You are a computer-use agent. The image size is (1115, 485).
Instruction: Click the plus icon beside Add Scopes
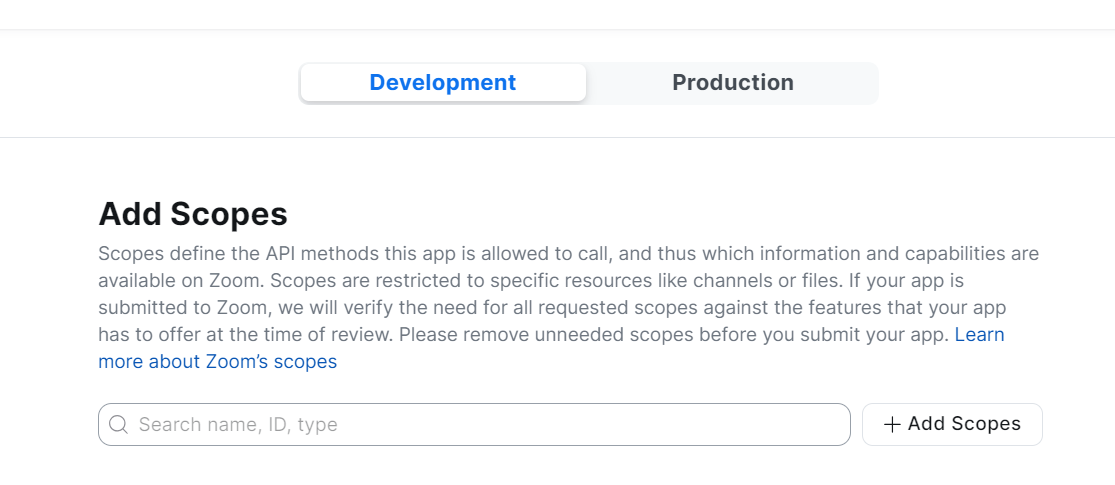click(892, 425)
